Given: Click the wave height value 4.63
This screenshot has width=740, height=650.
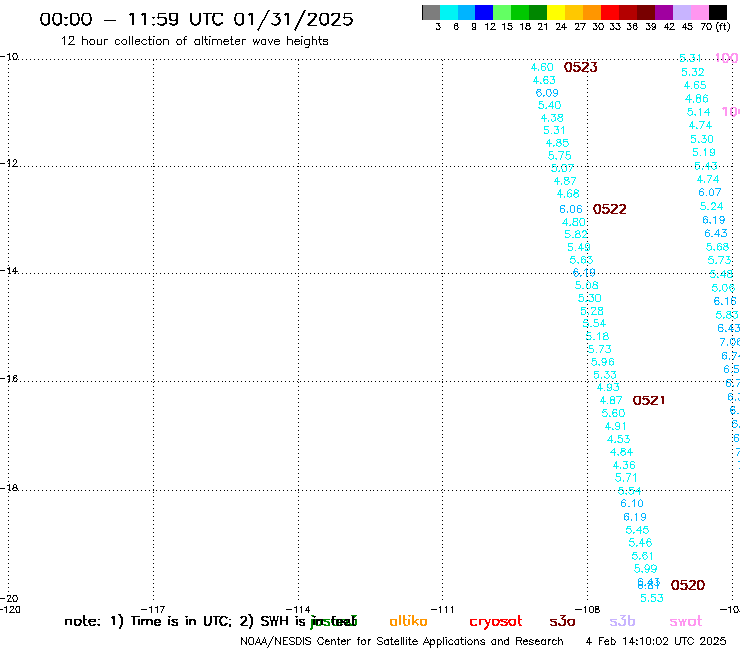Looking at the screenshot, I should (544, 80).
